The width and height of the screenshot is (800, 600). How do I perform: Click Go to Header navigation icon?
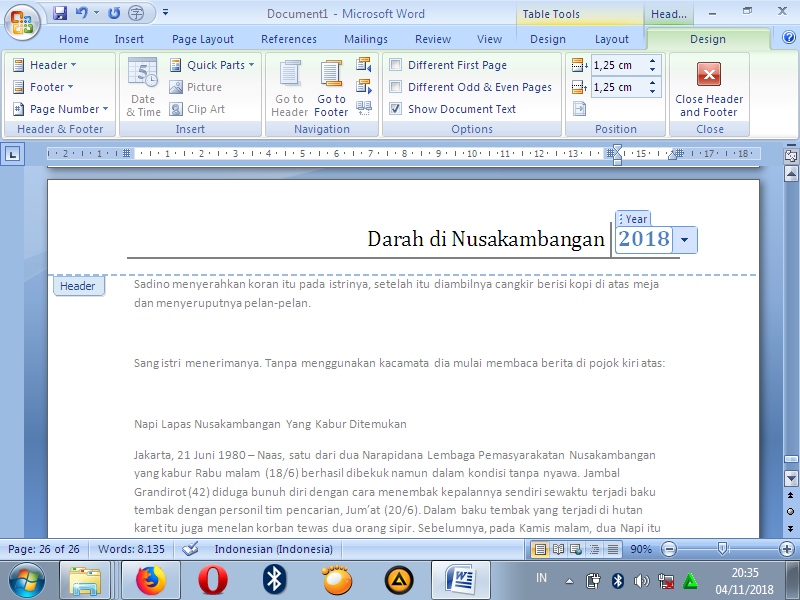click(289, 88)
